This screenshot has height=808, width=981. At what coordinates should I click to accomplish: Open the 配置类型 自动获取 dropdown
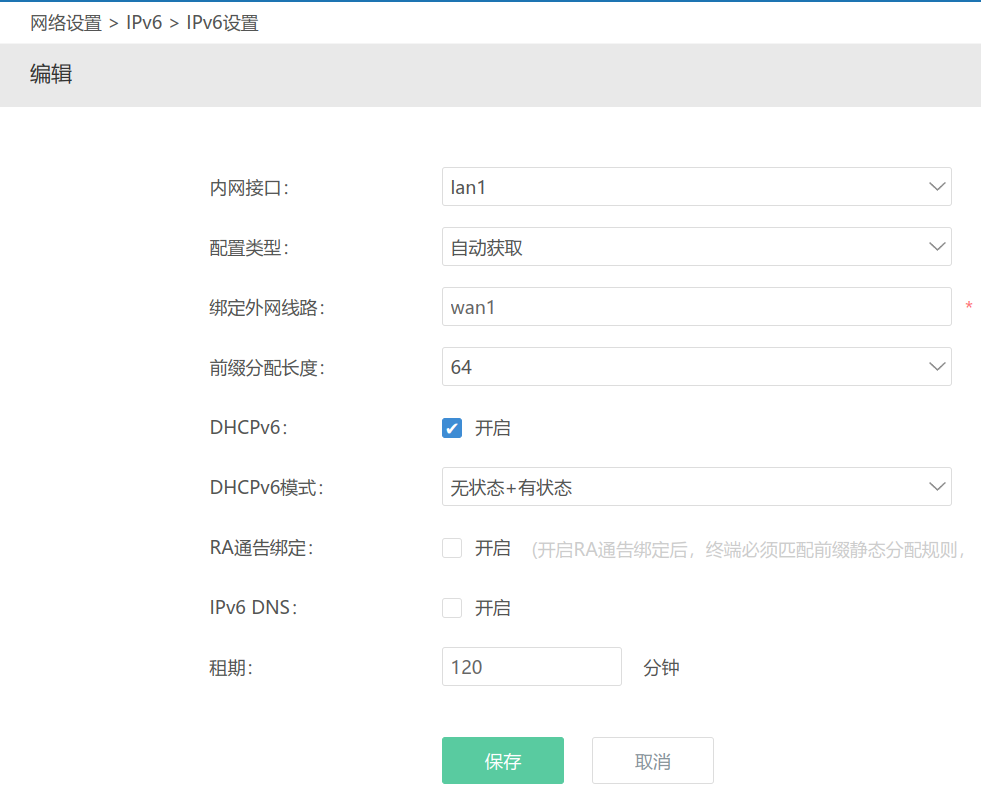coord(696,247)
